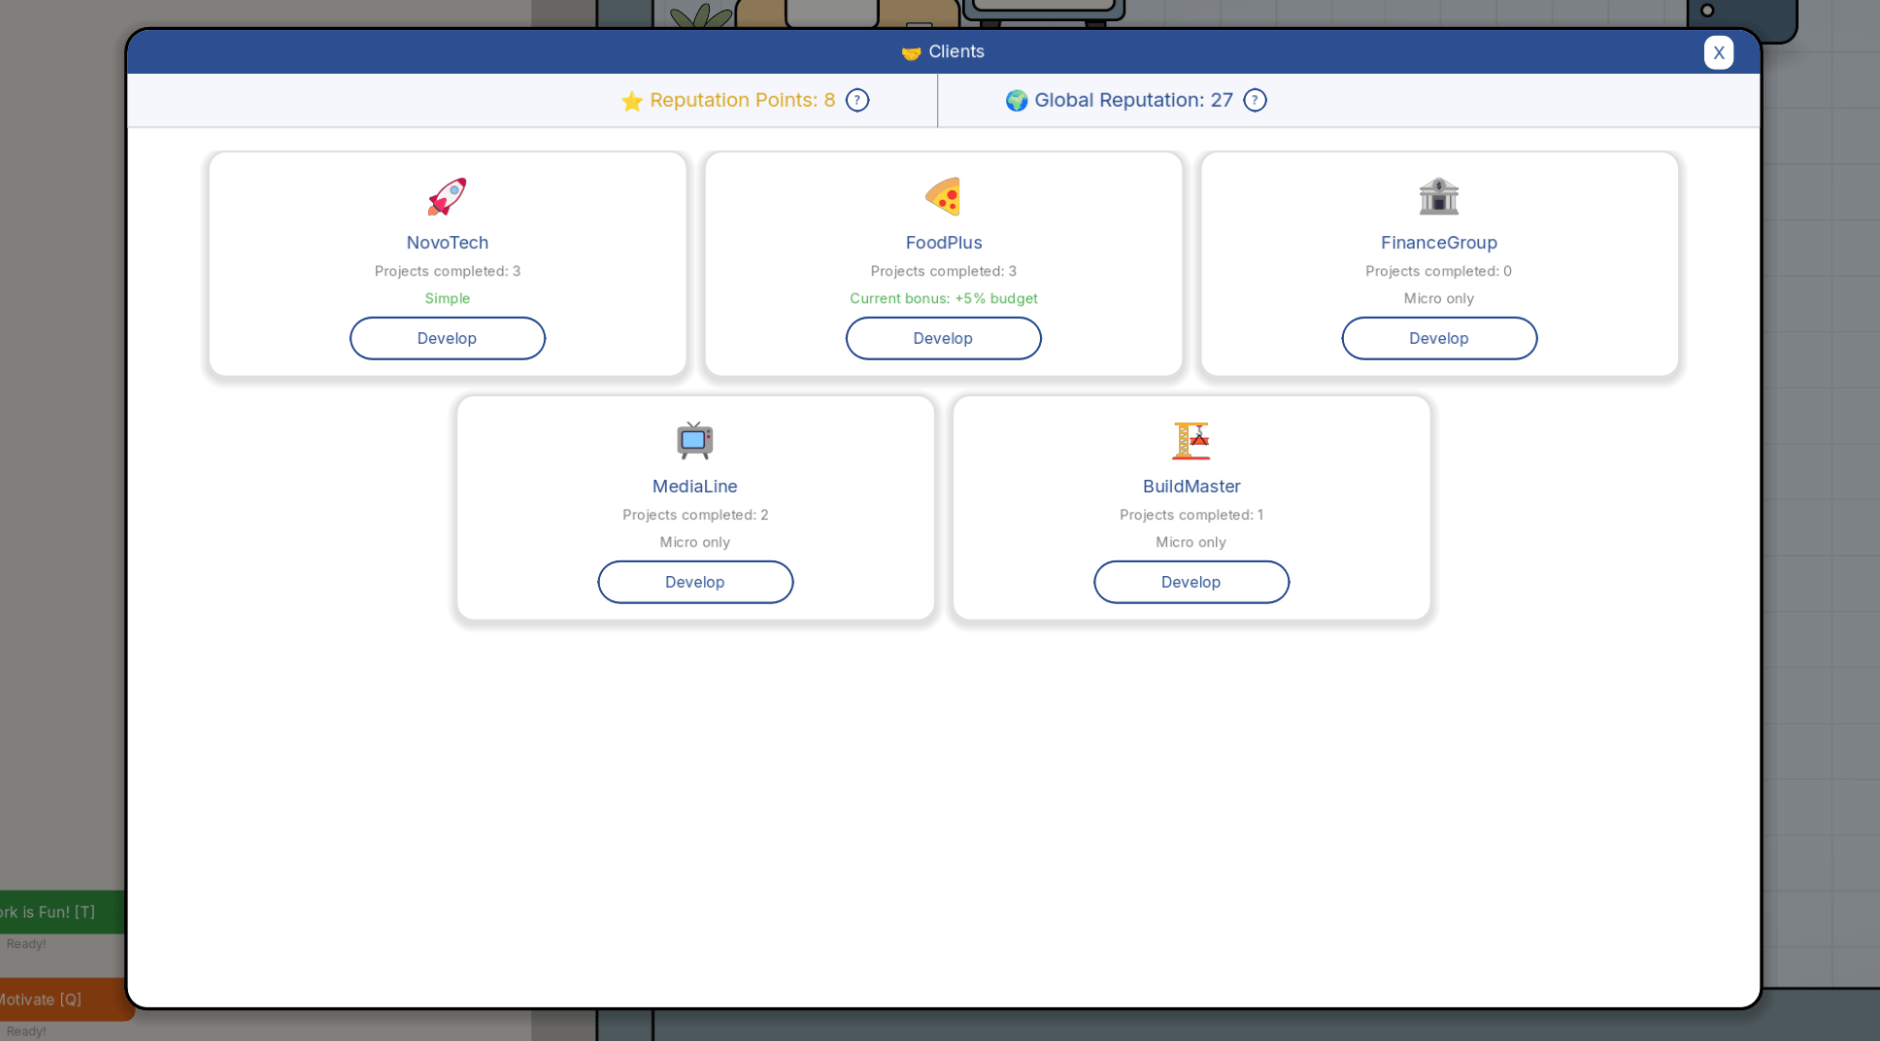Viewport: 1880px width, 1041px height.
Task: Develop the FoodPlus client
Action: (x=943, y=338)
